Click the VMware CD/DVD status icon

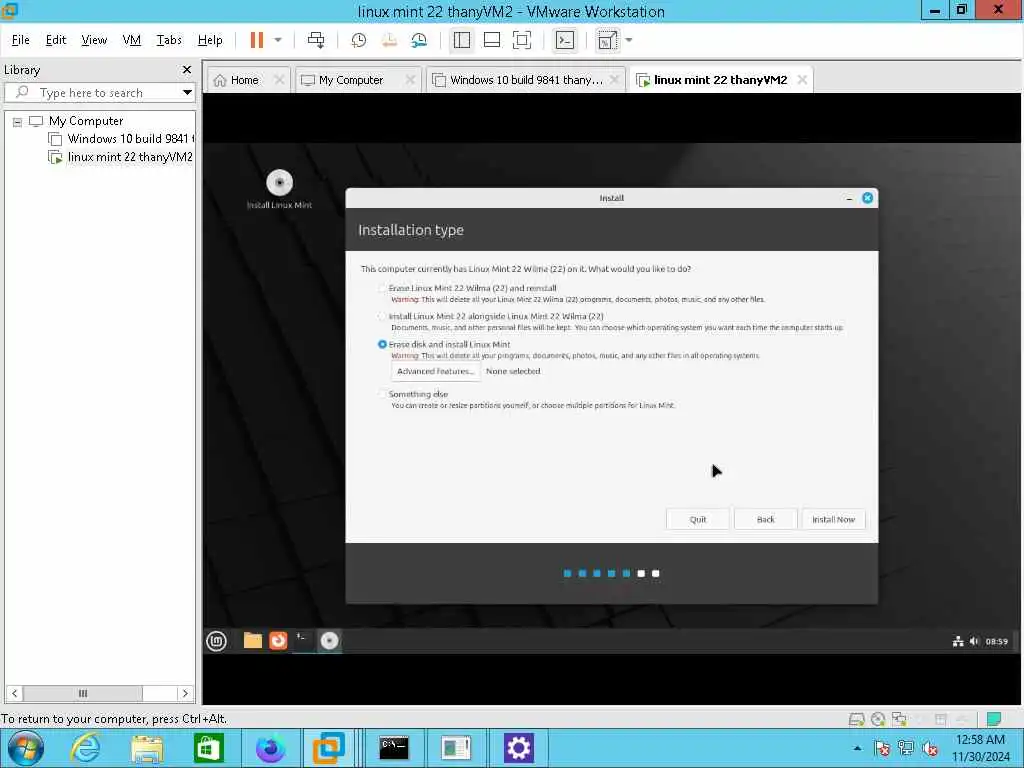[878, 720]
